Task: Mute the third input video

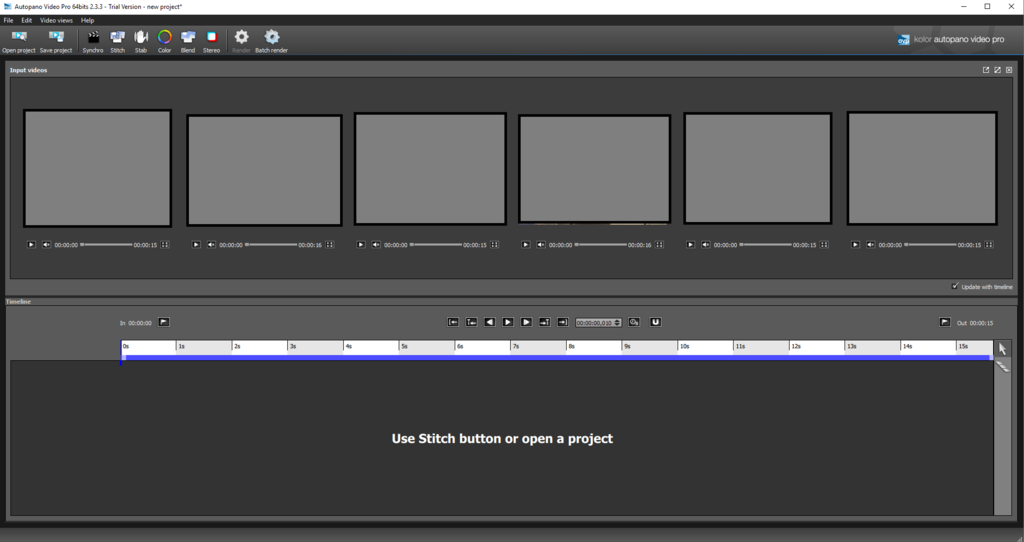Action: coord(376,245)
